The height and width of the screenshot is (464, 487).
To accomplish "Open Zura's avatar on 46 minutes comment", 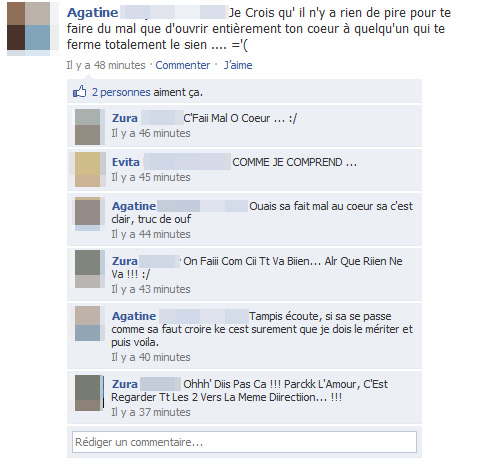I will (x=87, y=127).
